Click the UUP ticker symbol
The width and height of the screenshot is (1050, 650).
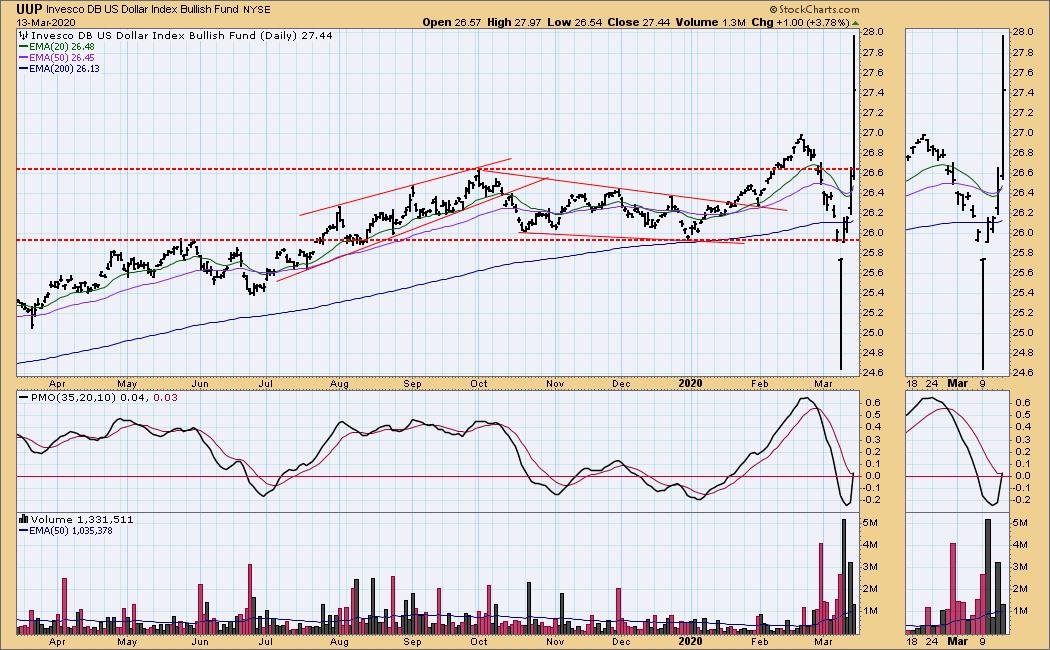coord(29,9)
